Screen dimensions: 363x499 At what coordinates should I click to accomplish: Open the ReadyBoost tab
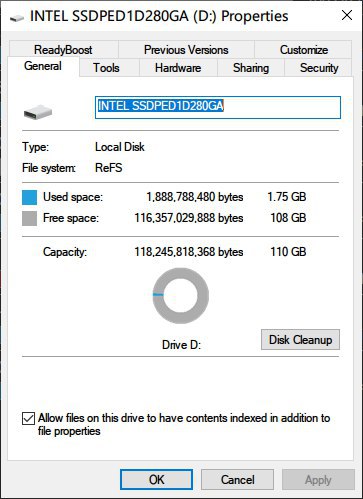63,50
